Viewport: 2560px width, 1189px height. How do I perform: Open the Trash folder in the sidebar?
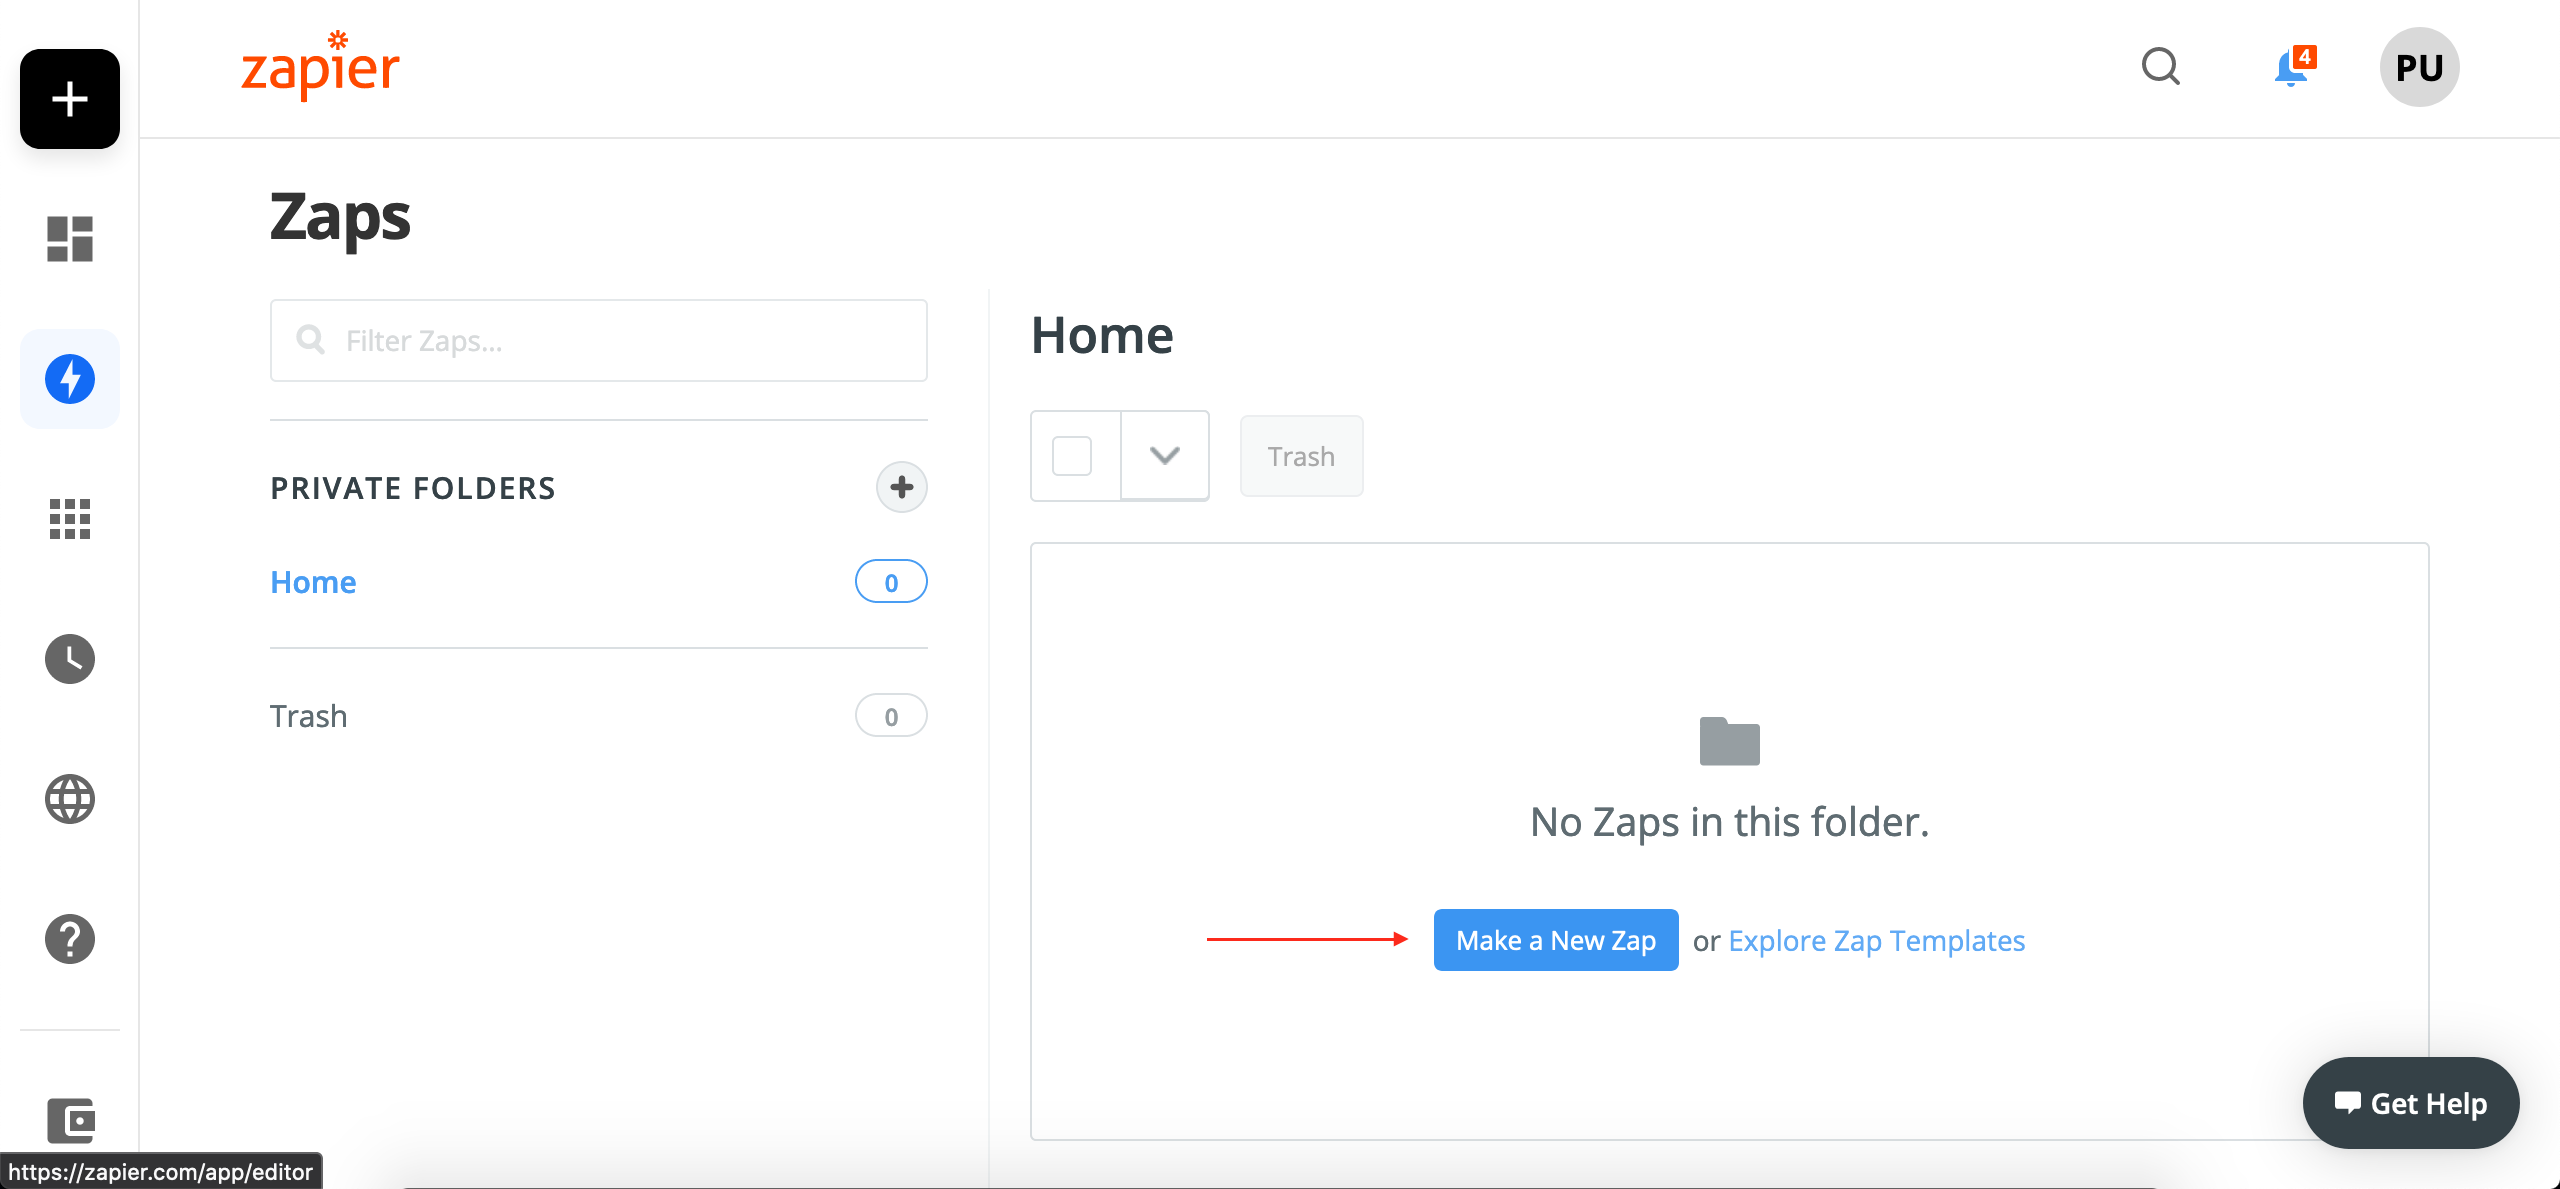click(308, 715)
